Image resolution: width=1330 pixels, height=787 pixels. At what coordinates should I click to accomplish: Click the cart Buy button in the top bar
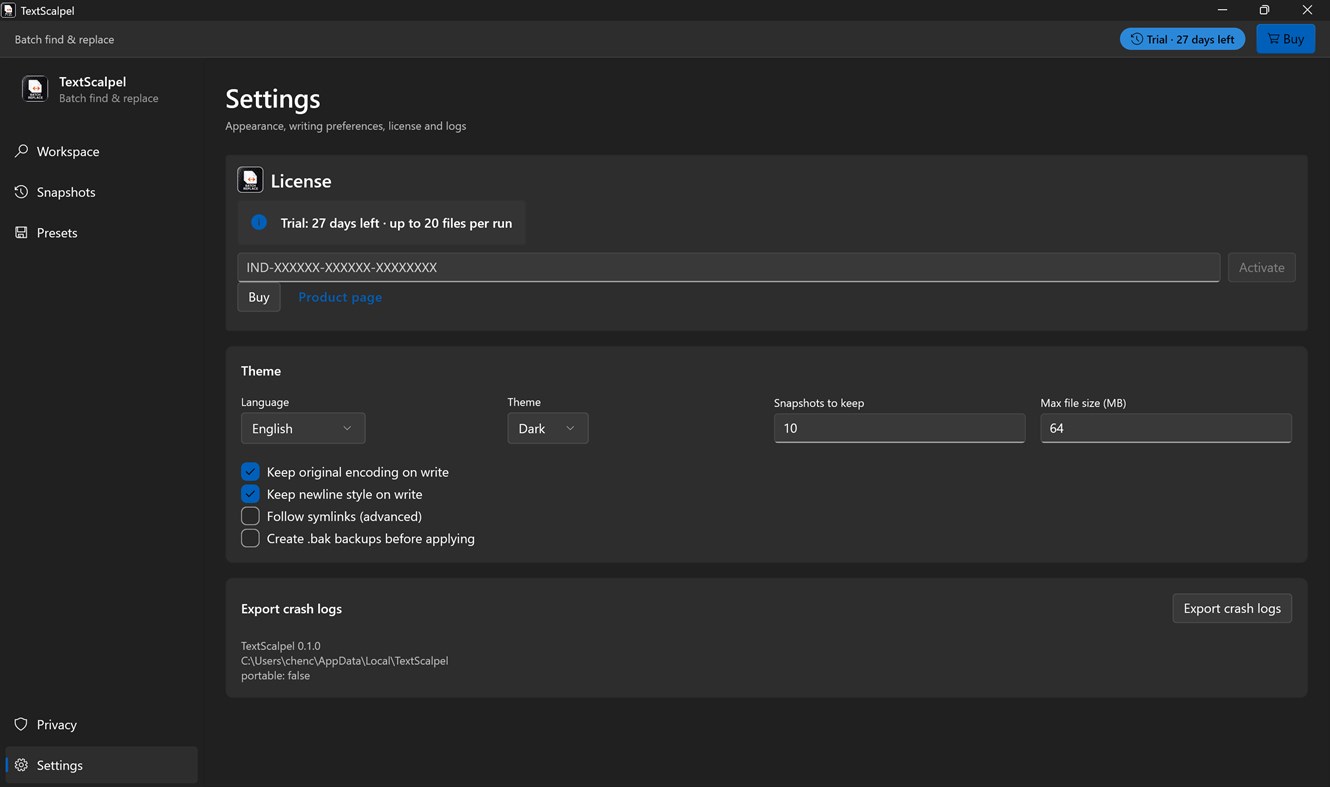click(1285, 39)
